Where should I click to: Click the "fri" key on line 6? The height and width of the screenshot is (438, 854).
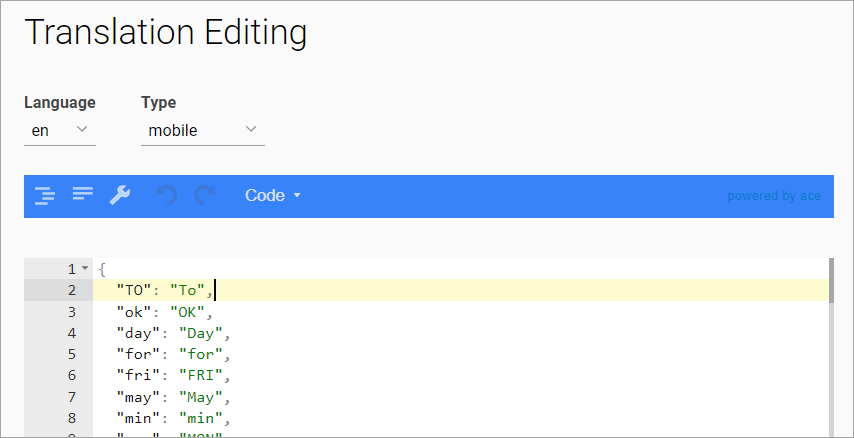(137, 375)
